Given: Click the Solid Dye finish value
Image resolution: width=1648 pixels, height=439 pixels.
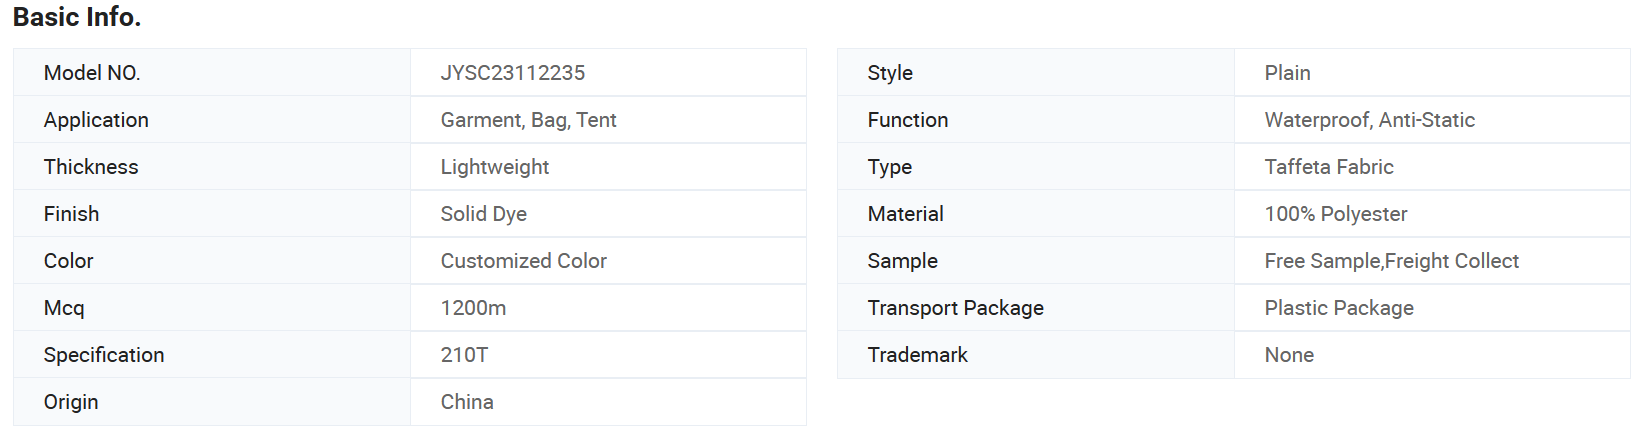Looking at the screenshot, I should click(x=484, y=214).
